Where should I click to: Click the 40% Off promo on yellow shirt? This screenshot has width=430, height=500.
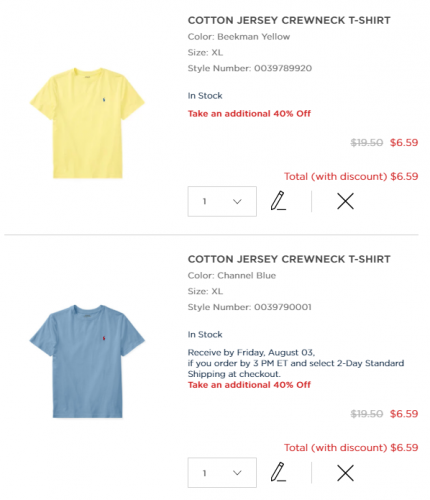coord(249,114)
